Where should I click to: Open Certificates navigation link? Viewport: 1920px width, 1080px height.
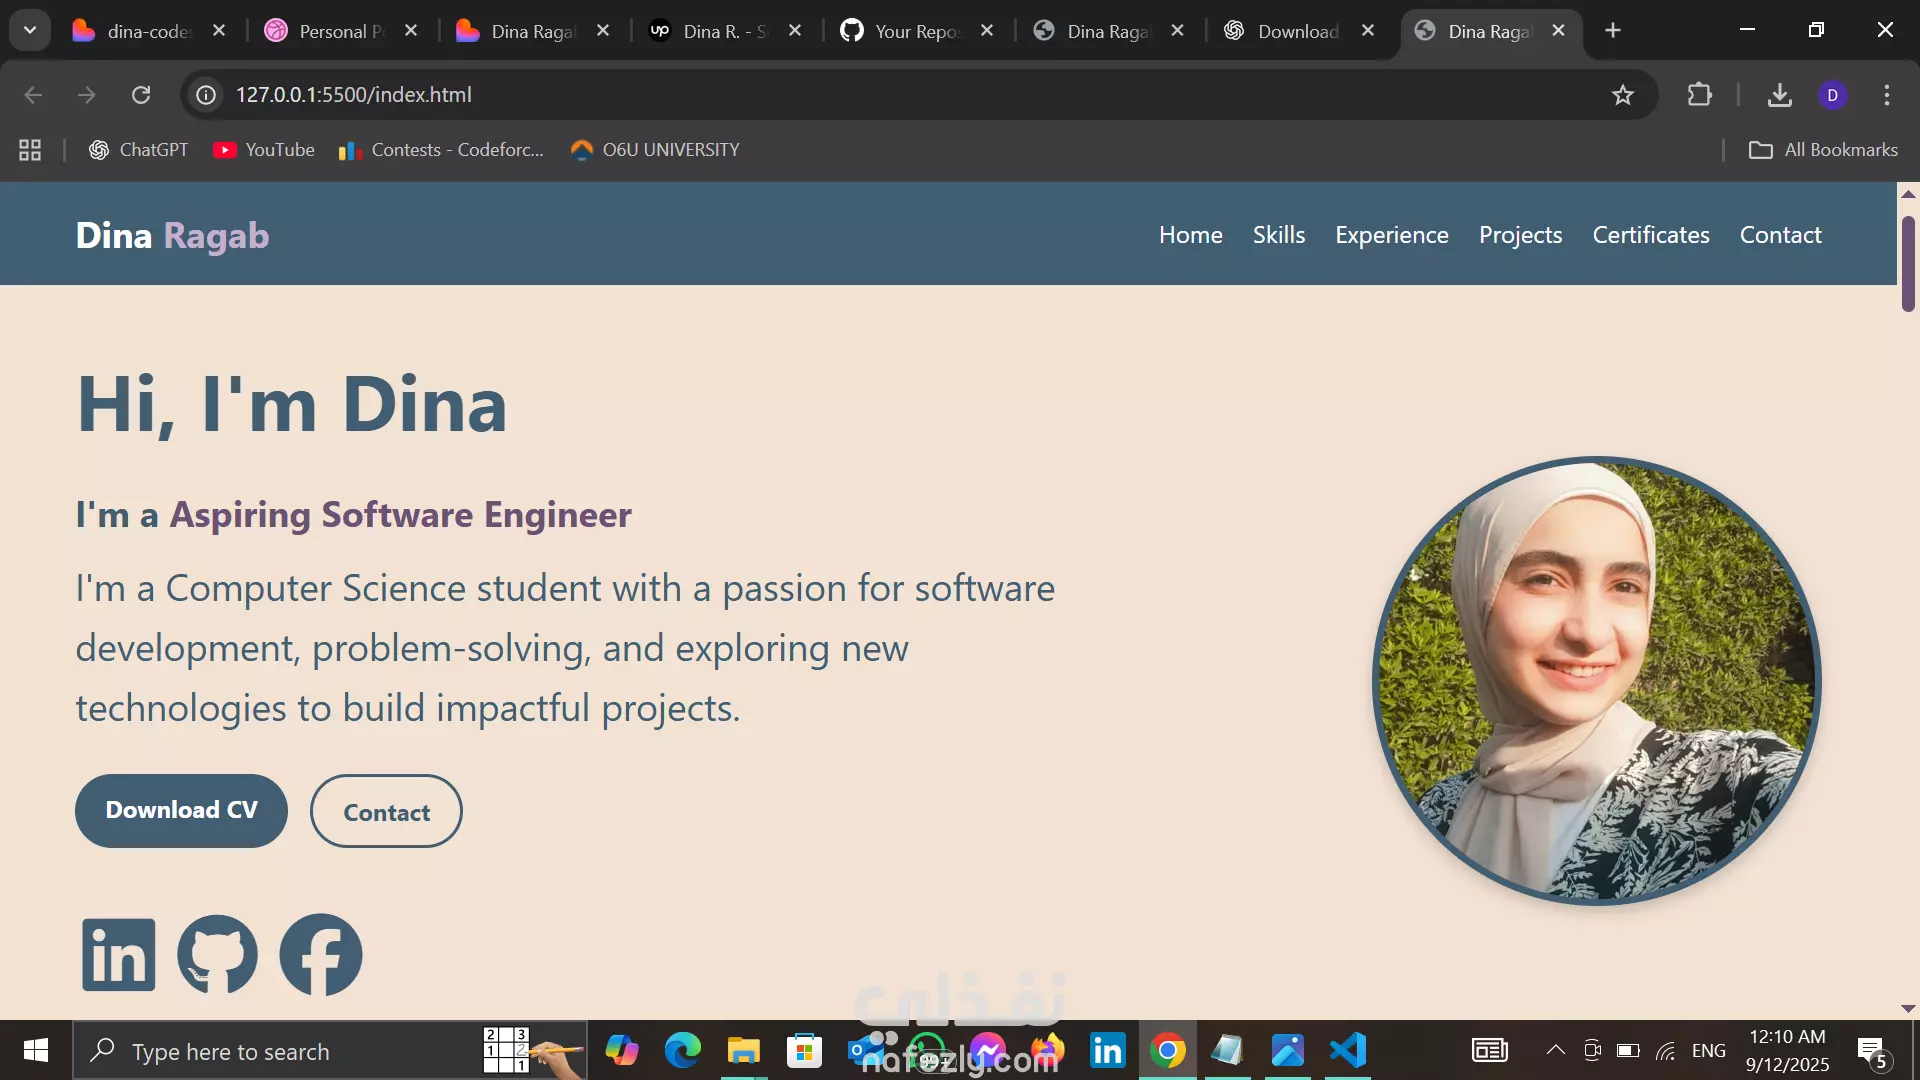(x=1650, y=235)
